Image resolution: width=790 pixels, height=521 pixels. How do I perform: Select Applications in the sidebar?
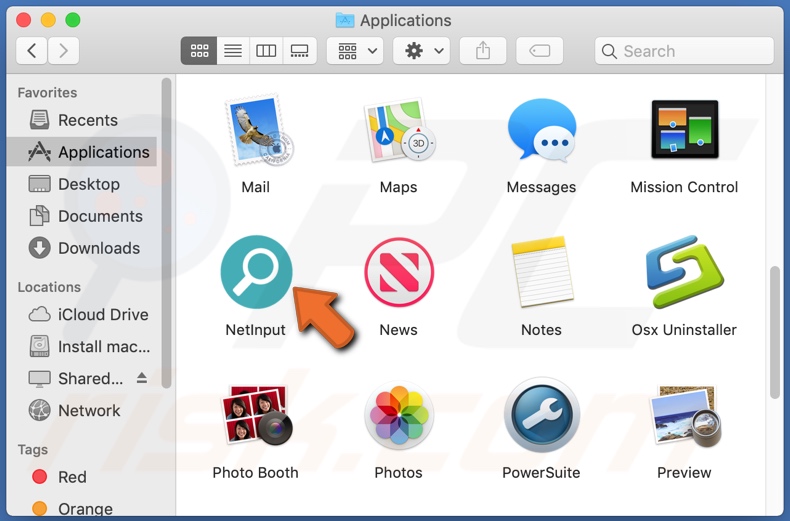point(83,152)
